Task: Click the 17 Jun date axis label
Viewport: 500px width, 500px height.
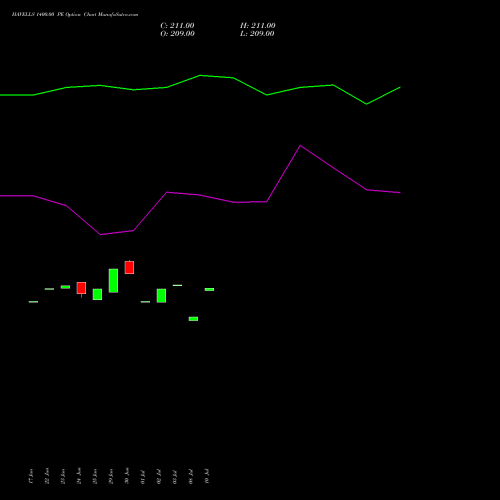Action: [31, 476]
